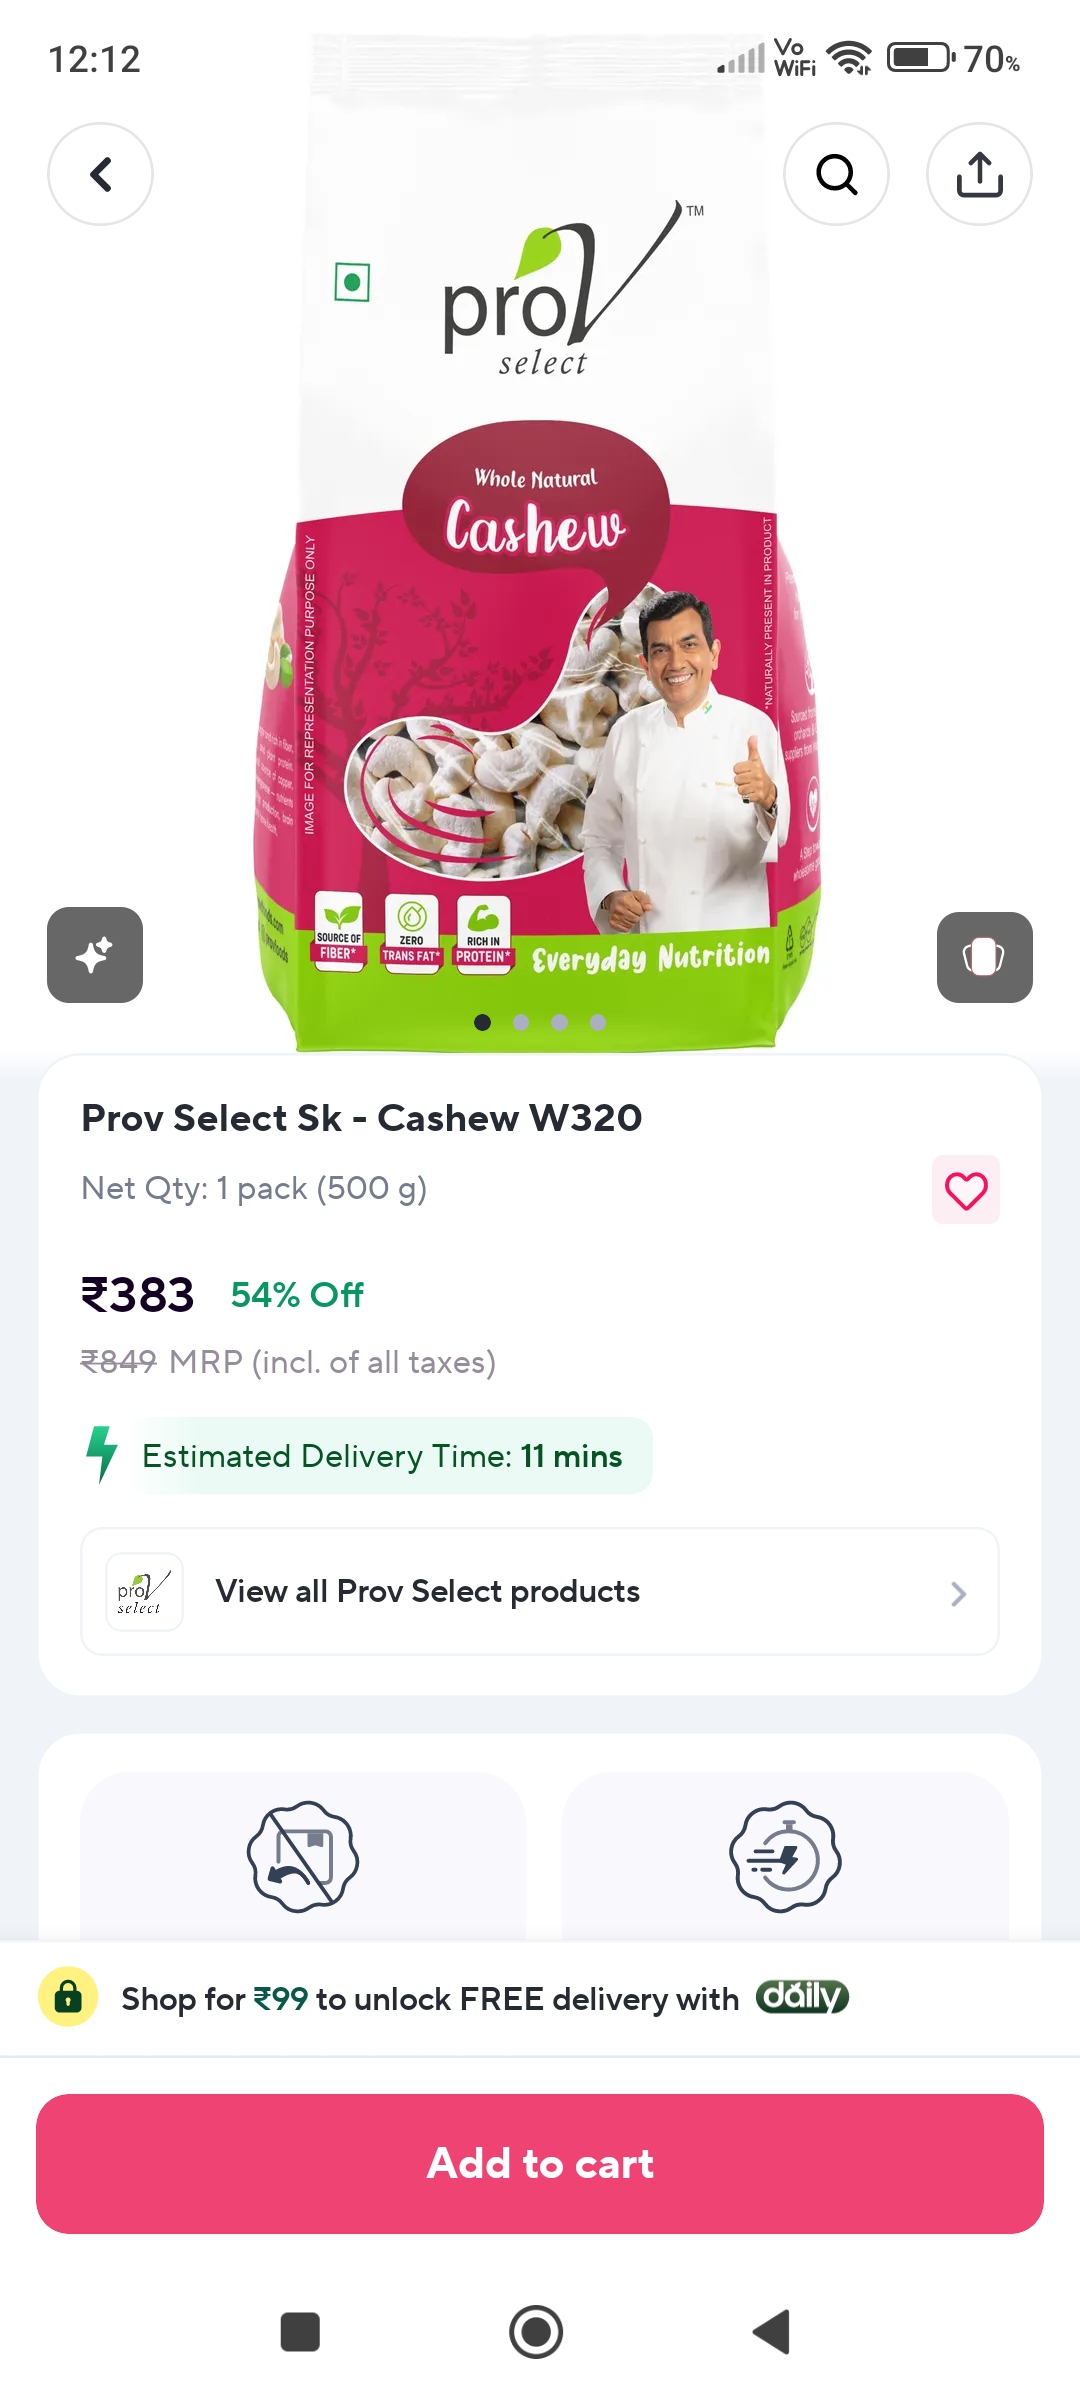Image resolution: width=1080 pixels, height=2400 pixels.
Task: Open product search with magnifier icon
Action: pos(836,175)
